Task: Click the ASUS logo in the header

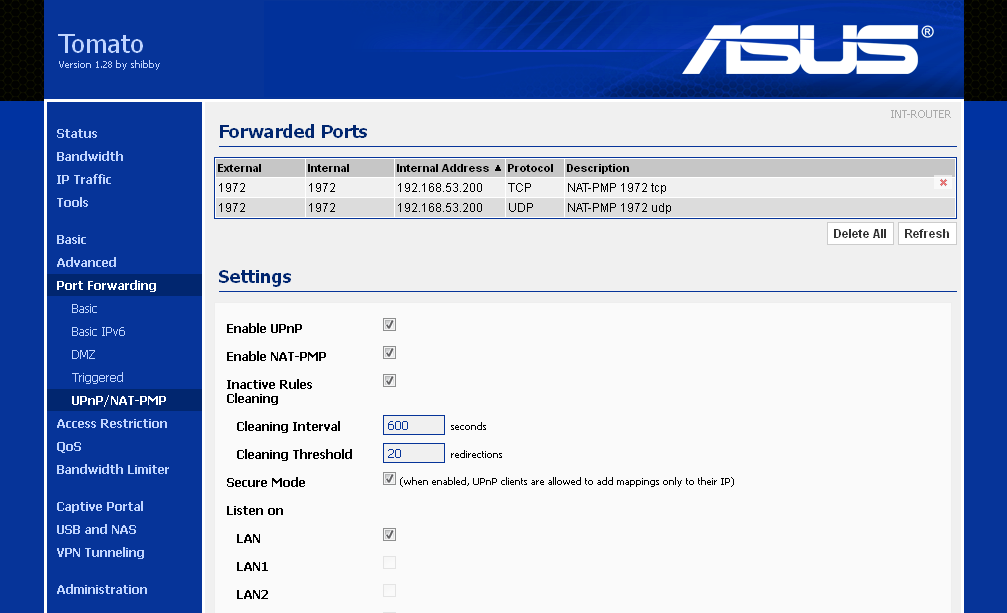Action: (808, 49)
